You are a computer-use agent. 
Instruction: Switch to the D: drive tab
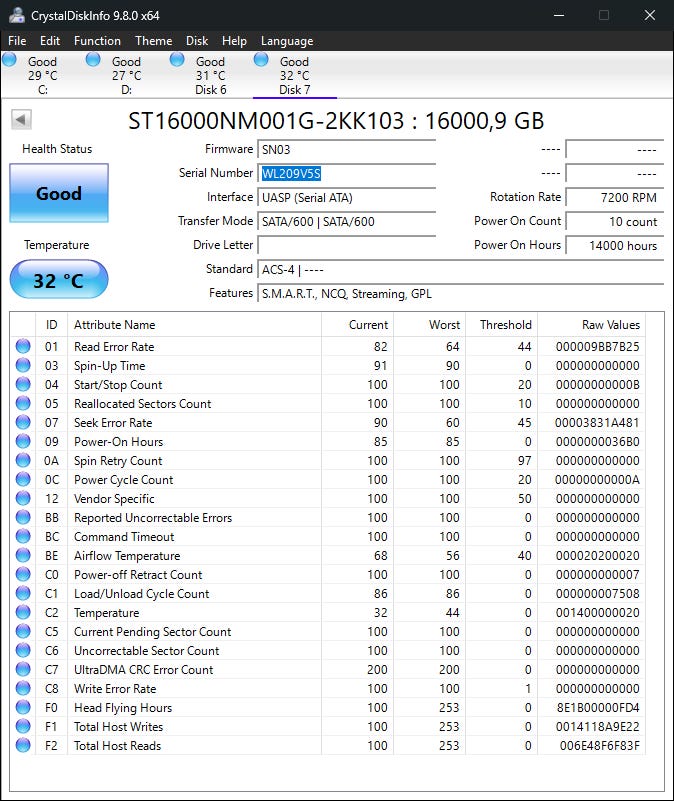click(x=126, y=76)
